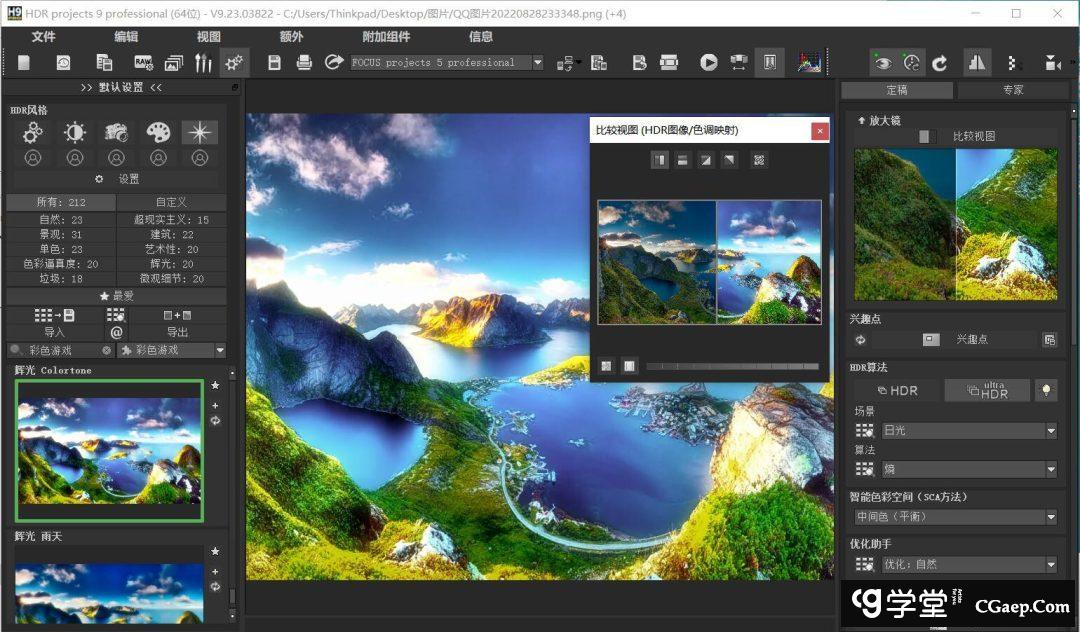This screenshot has height=632, width=1080.
Task: Select the brightness sun HDR style icon
Action: coord(75,132)
